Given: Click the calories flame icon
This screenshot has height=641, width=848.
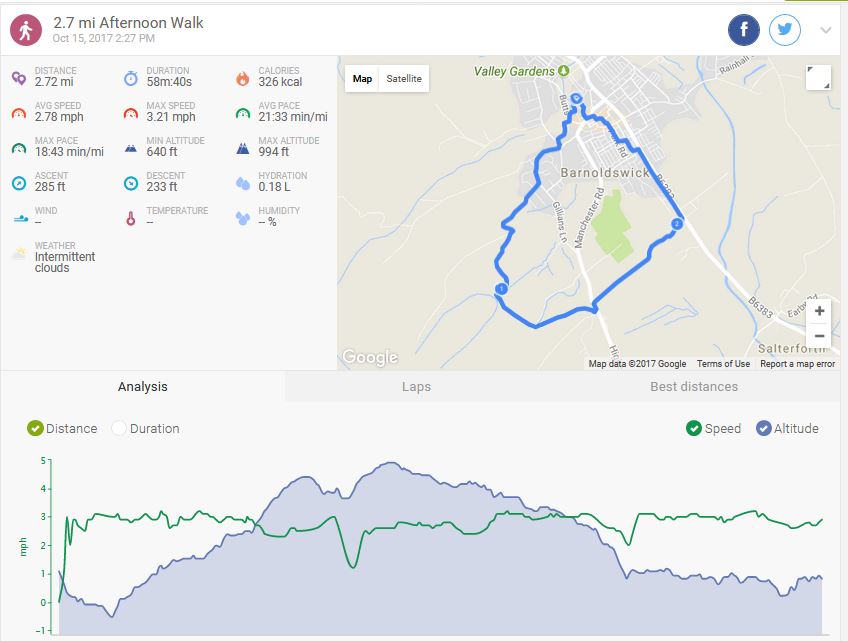Looking at the screenshot, I should (x=242, y=78).
